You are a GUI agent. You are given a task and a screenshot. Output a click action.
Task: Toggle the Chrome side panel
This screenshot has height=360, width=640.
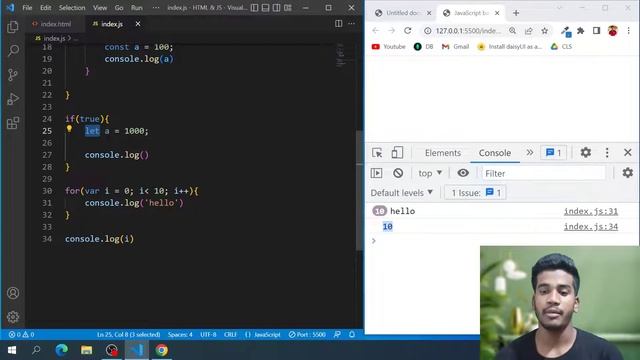pos(596,31)
